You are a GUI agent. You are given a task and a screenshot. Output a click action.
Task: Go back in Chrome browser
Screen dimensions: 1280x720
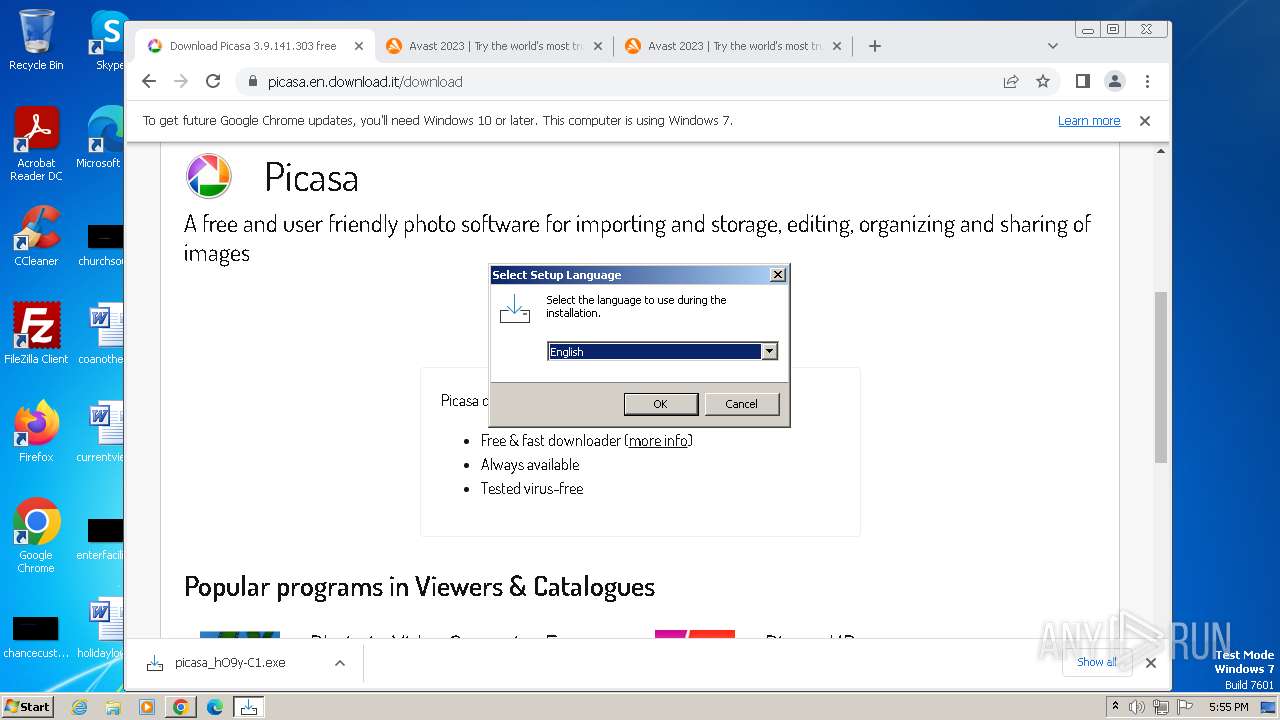click(149, 81)
